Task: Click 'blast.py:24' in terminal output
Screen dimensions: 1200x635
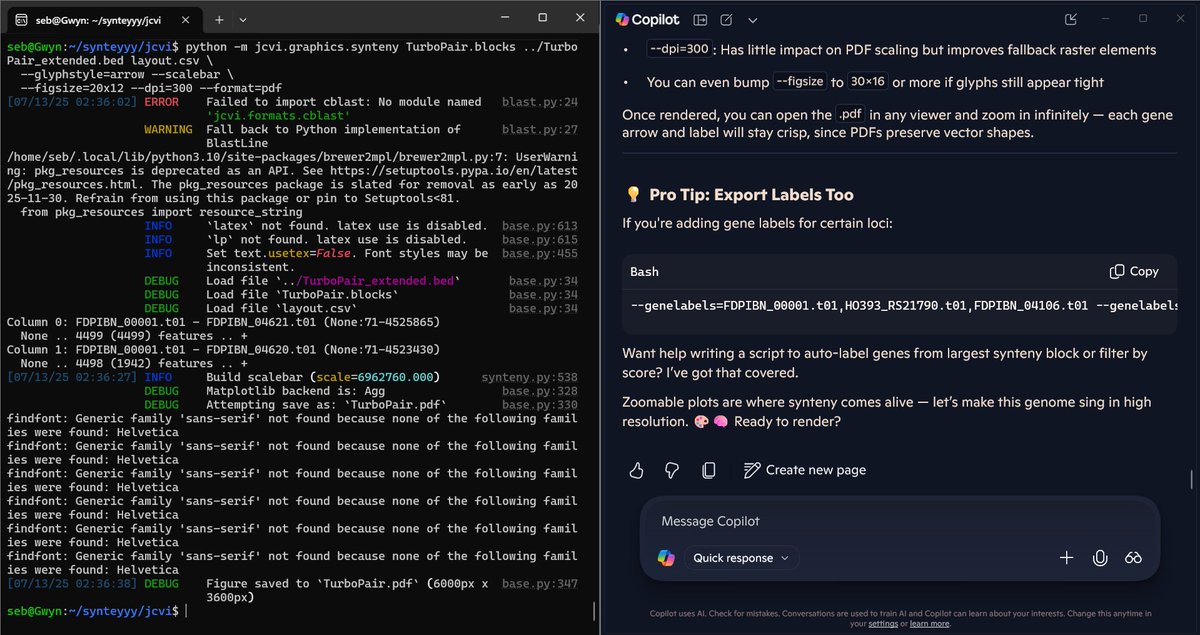Action: pyautogui.click(x=539, y=102)
